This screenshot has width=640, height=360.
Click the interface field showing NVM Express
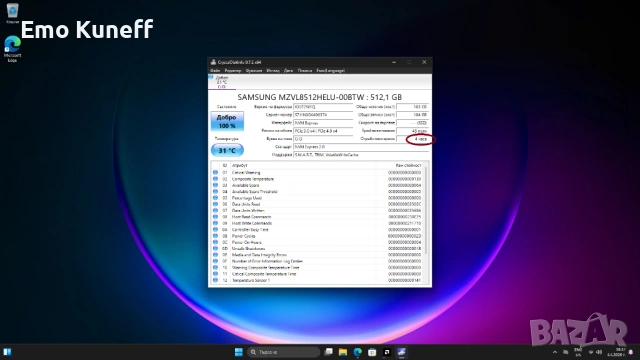tap(323, 123)
